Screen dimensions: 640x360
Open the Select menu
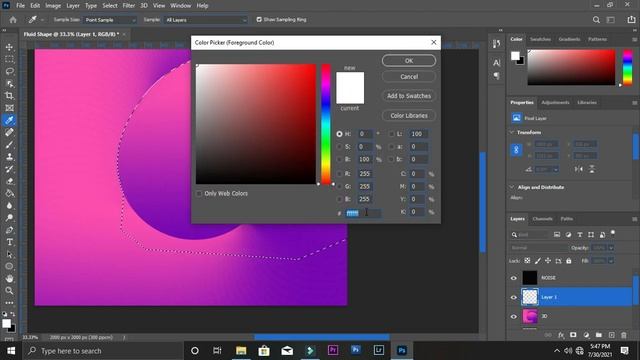pos(110,6)
